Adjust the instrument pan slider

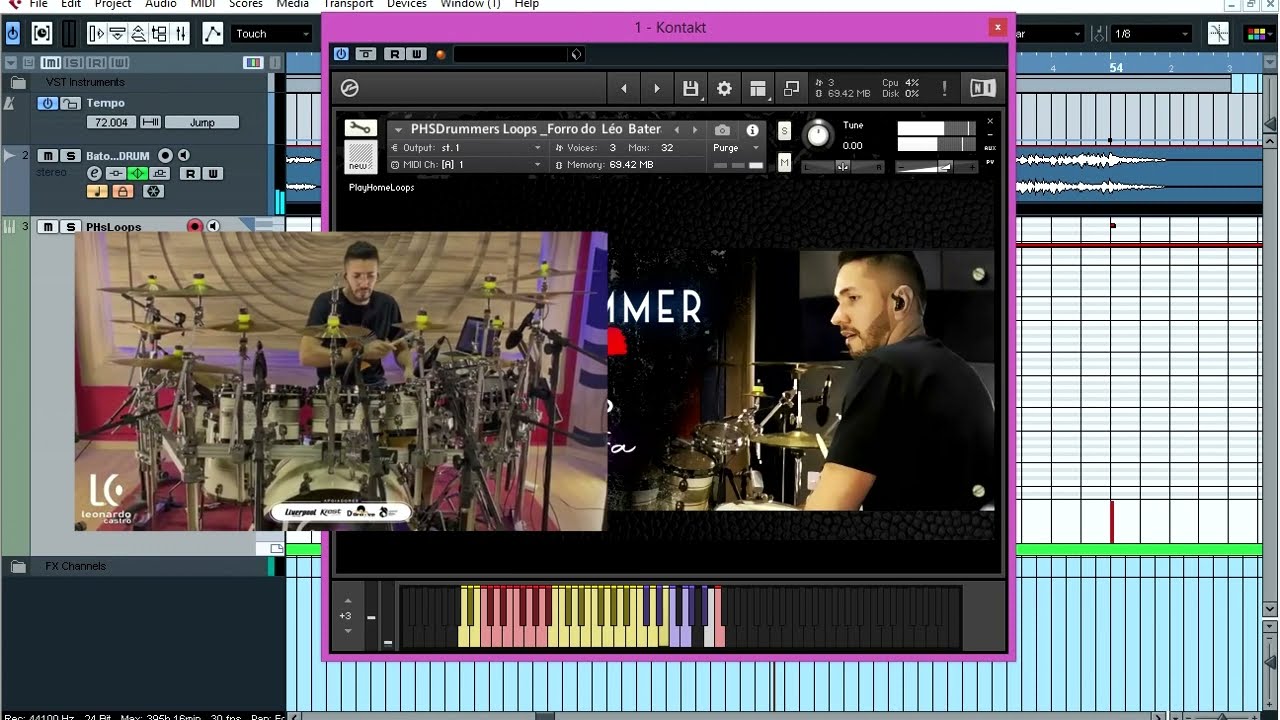[844, 167]
